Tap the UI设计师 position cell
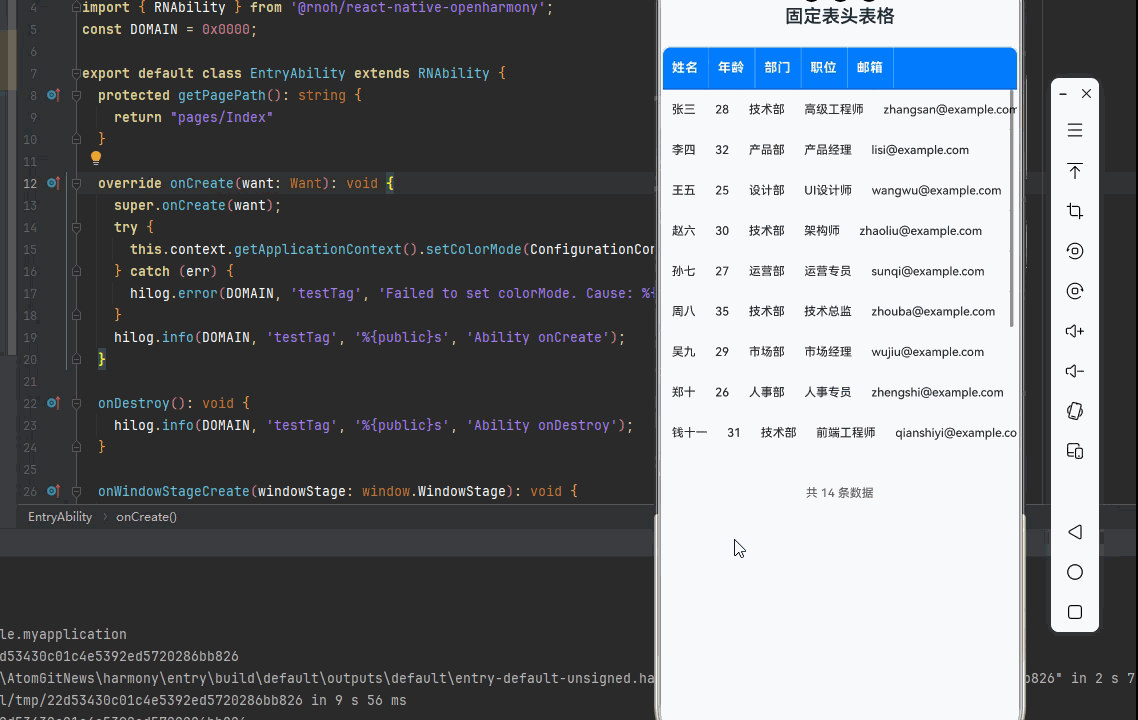The height and width of the screenshot is (720, 1138). click(828, 190)
